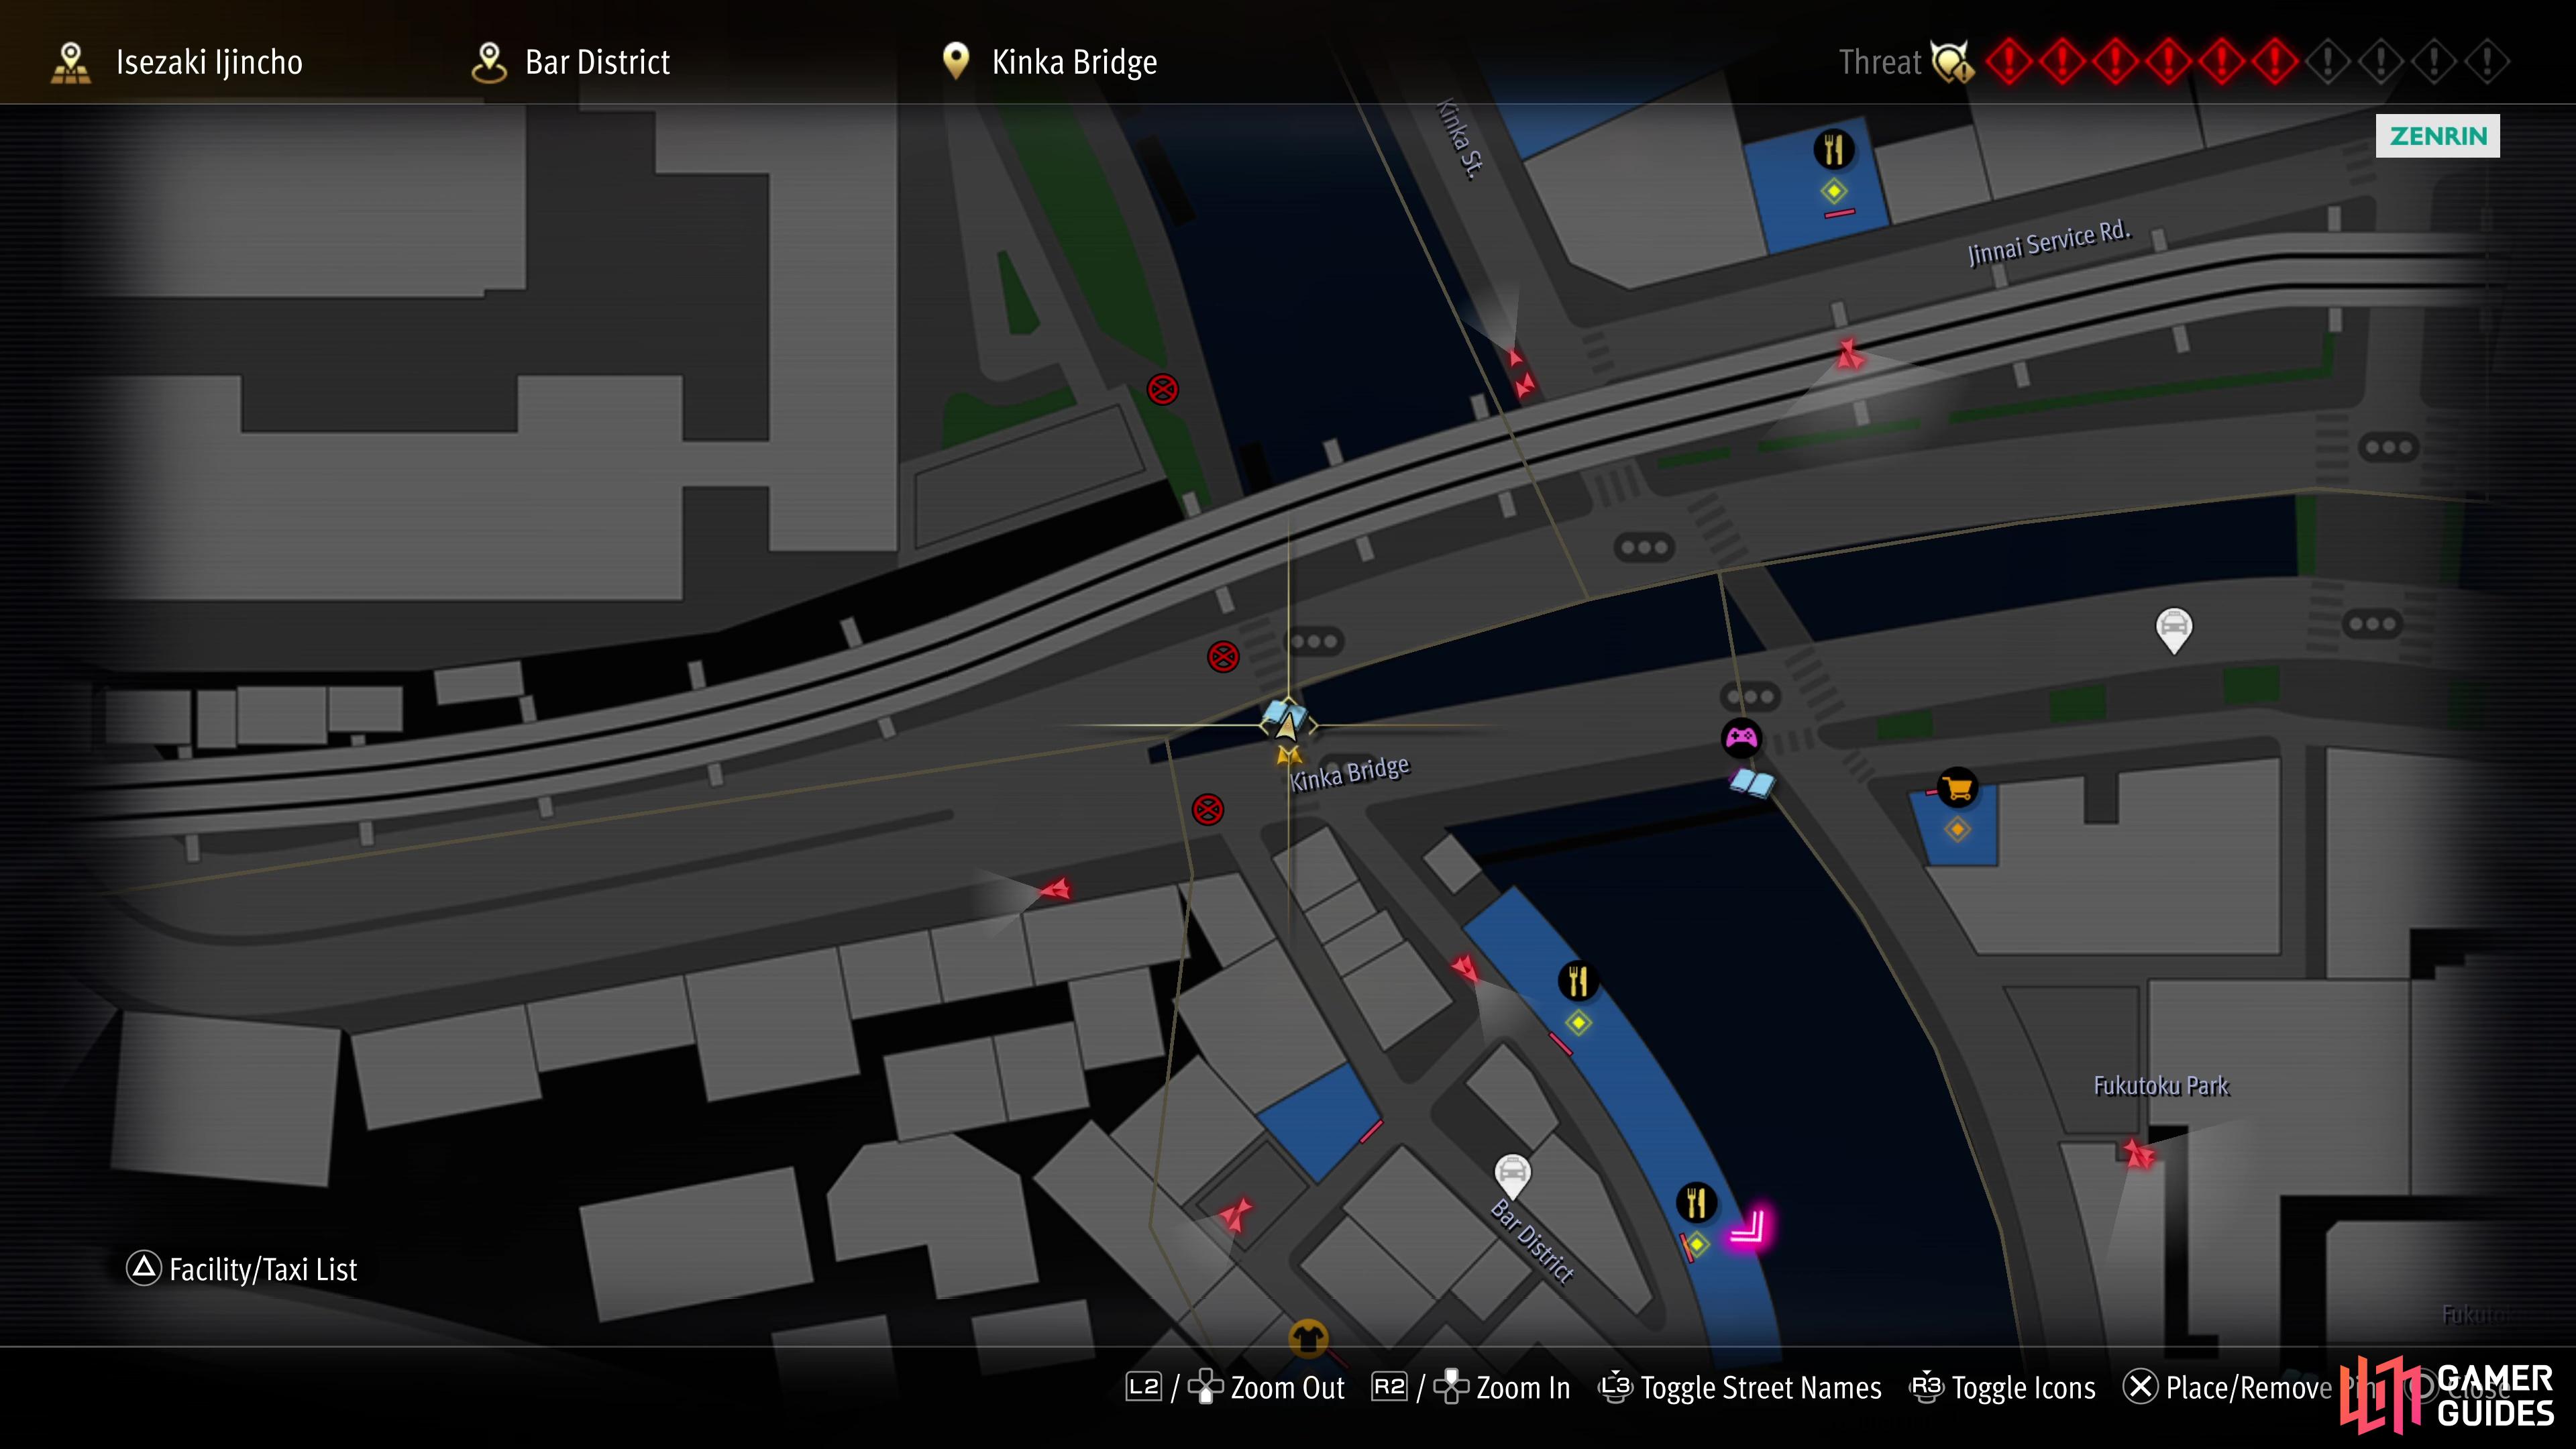The width and height of the screenshot is (2576, 1449).
Task: Click red enemy marker on Jinnai Service Rd.
Action: pos(1849,355)
